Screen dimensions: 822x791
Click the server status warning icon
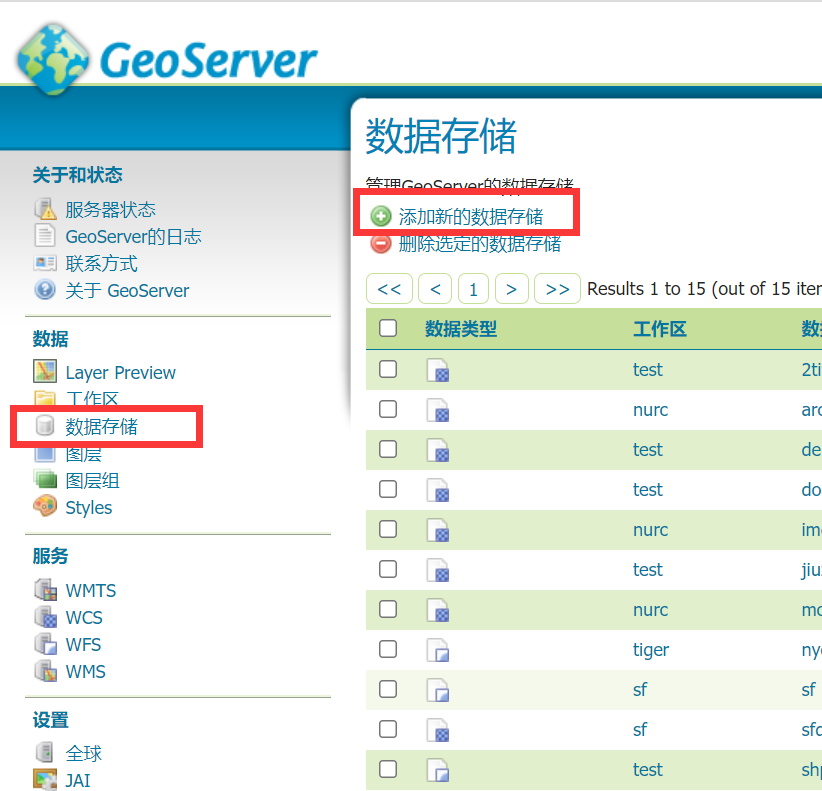coord(45,209)
